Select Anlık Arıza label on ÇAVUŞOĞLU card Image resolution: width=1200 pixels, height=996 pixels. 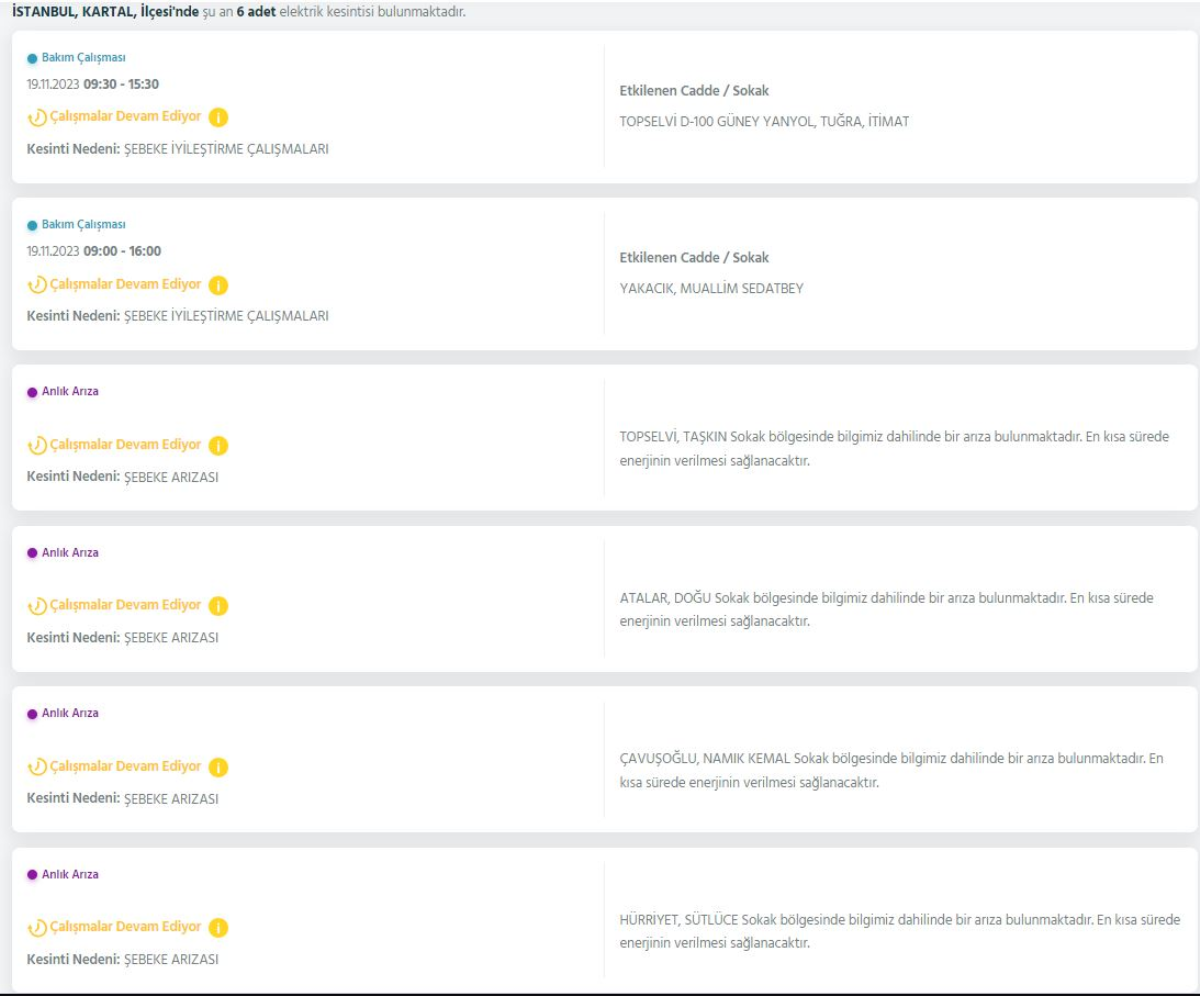point(70,714)
